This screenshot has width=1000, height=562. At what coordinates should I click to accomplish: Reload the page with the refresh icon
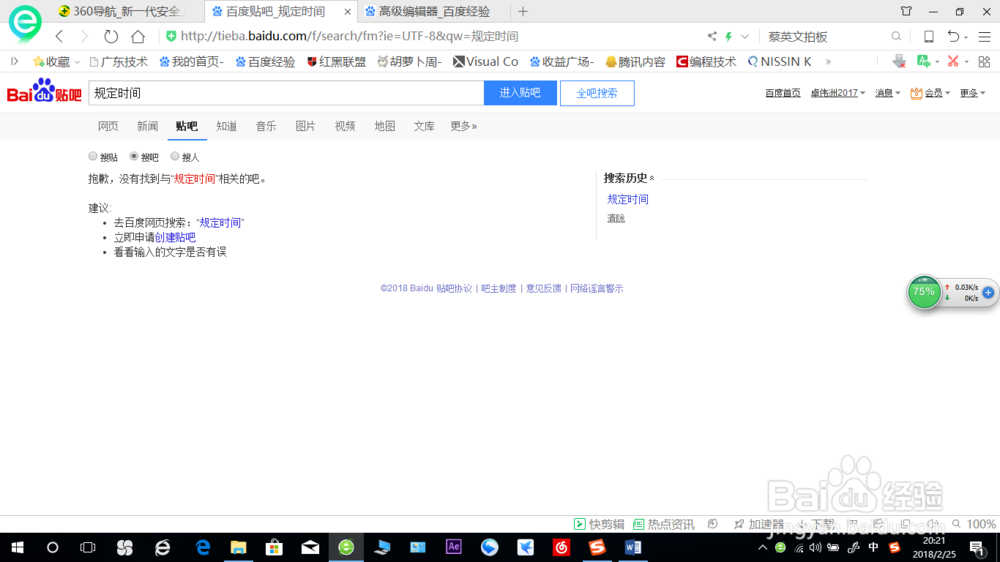click(111, 36)
